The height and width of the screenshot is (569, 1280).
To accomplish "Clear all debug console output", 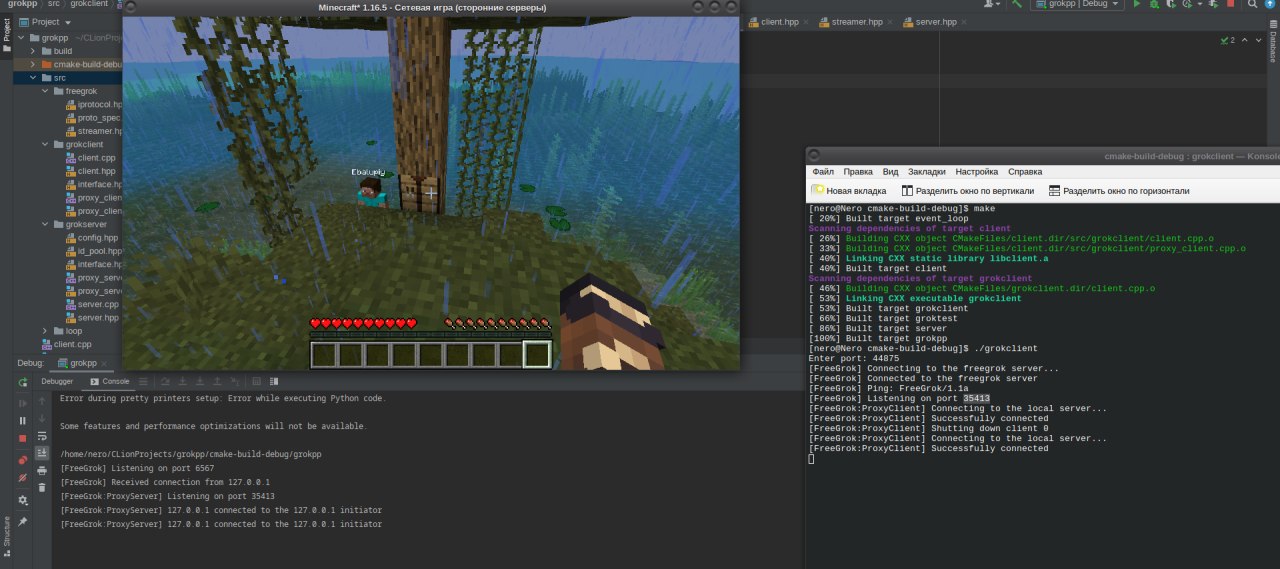I will click(42, 487).
